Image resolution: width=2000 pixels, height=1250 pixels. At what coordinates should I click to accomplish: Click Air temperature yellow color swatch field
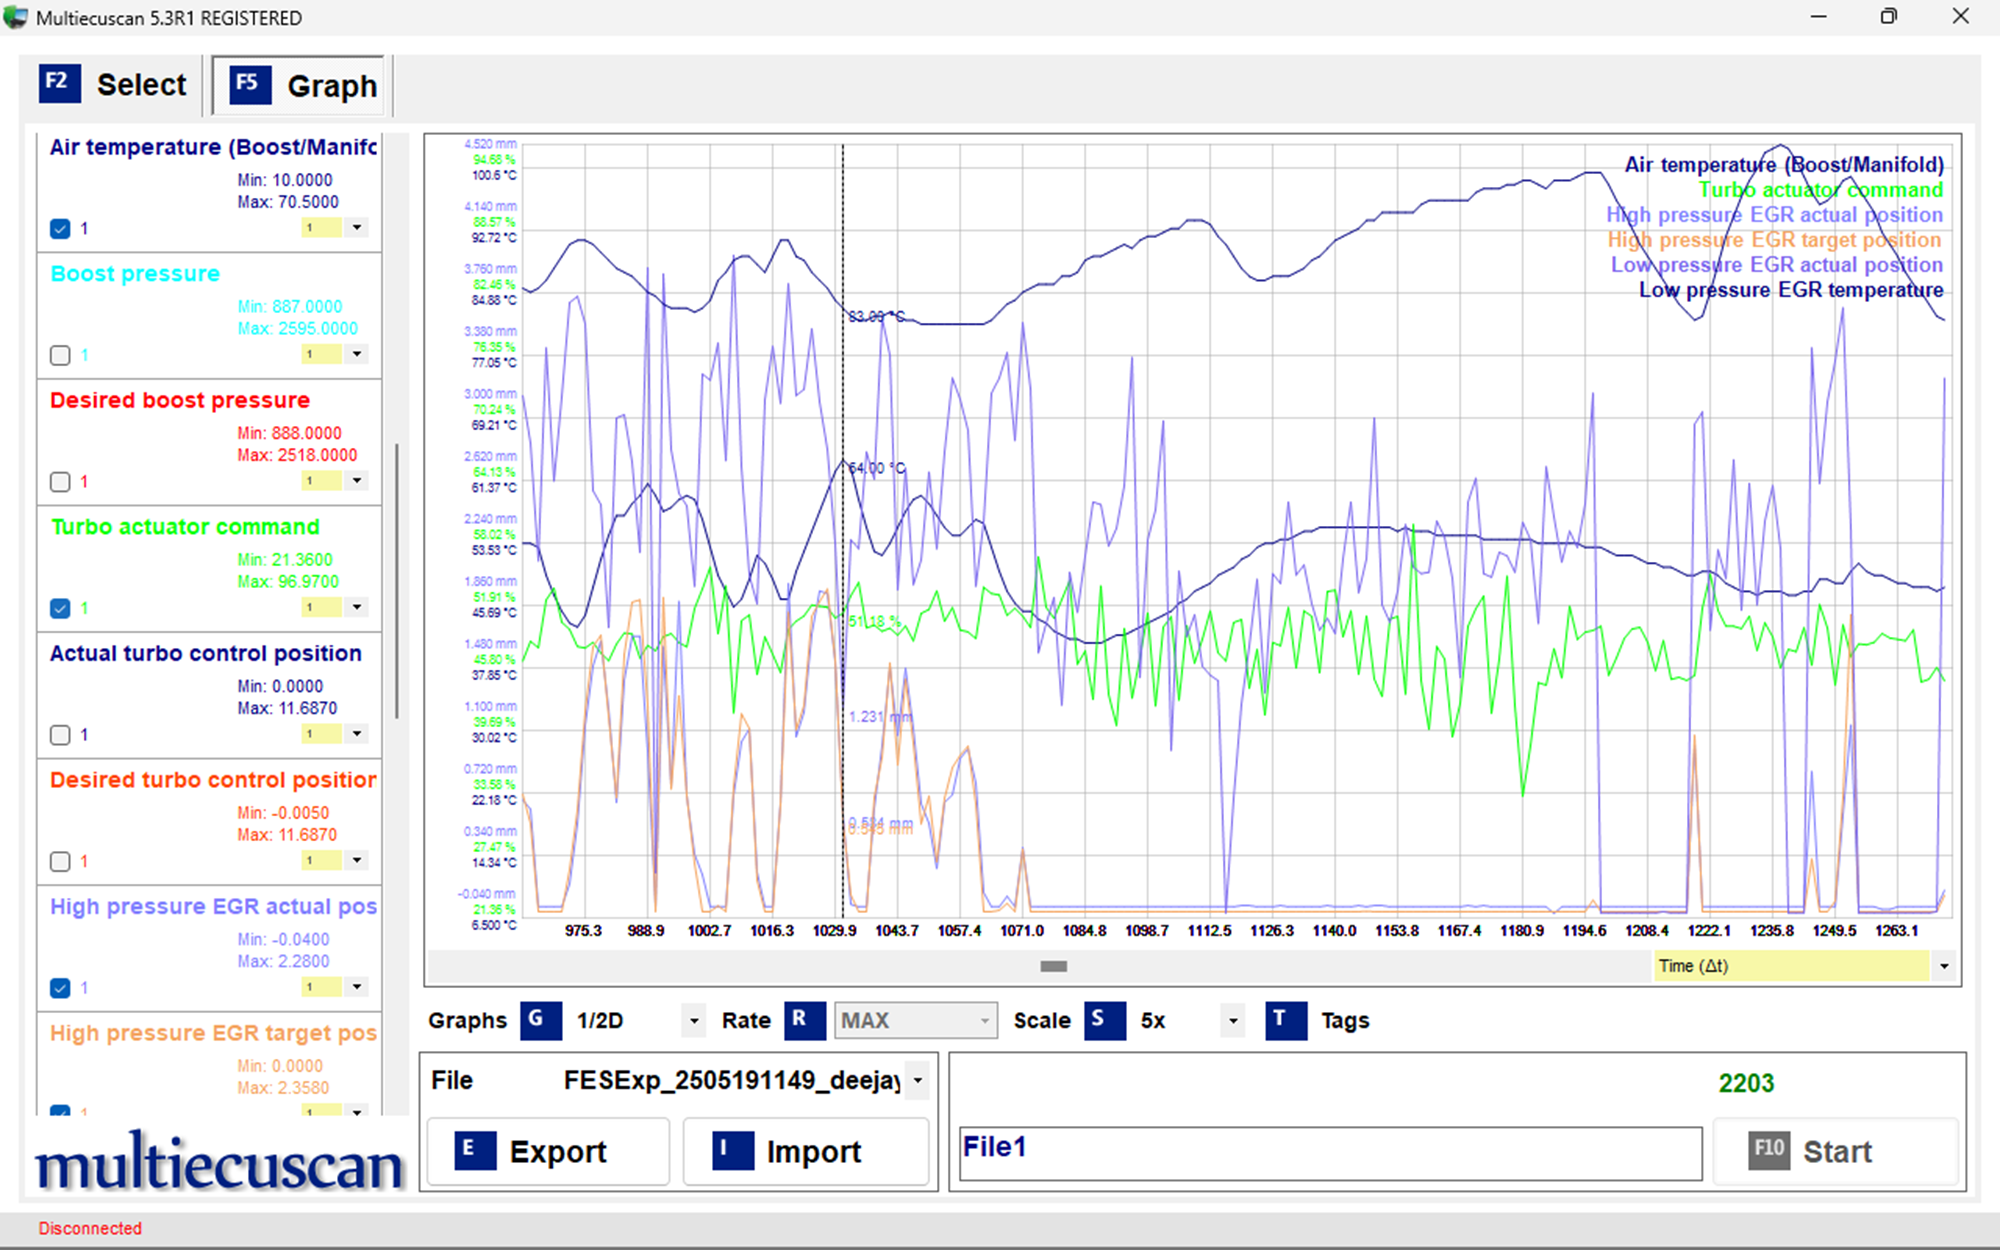(x=322, y=228)
